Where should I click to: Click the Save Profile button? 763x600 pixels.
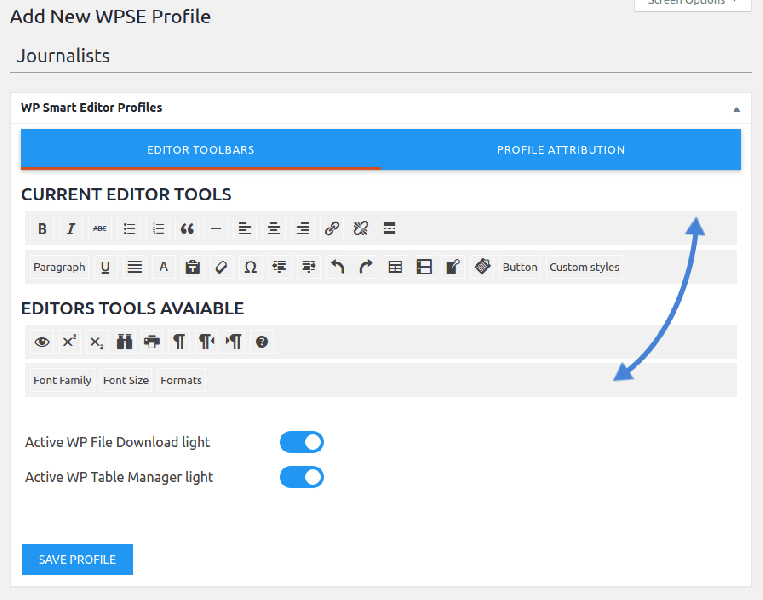(x=77, y=559)
